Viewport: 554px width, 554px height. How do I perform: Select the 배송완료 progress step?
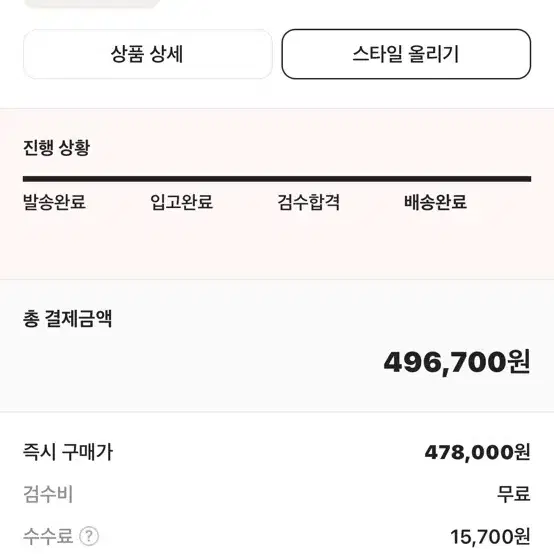[435, 202]
